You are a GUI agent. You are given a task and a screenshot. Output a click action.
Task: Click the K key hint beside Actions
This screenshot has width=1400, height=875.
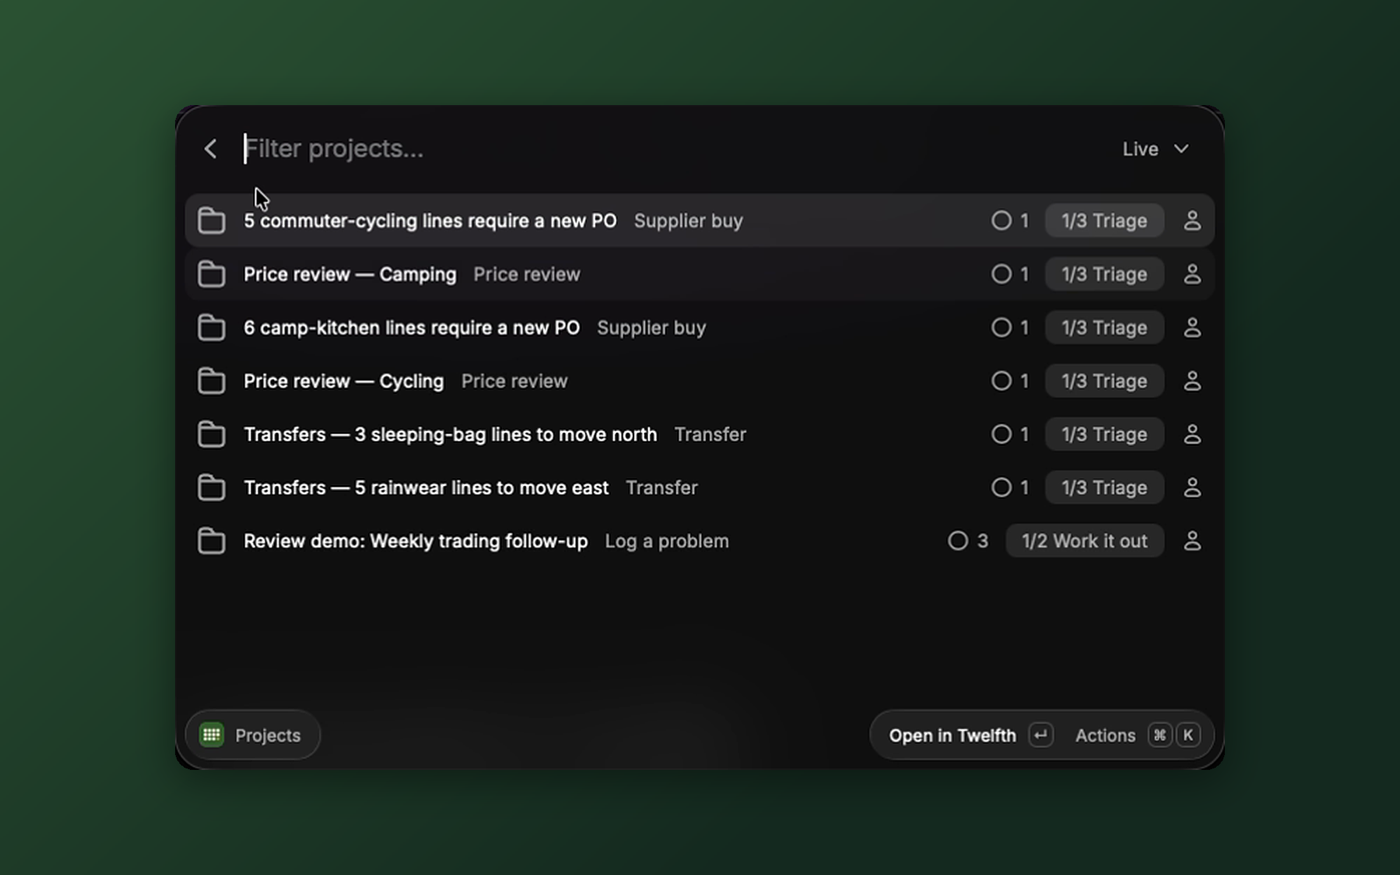tap(1188, 735)
